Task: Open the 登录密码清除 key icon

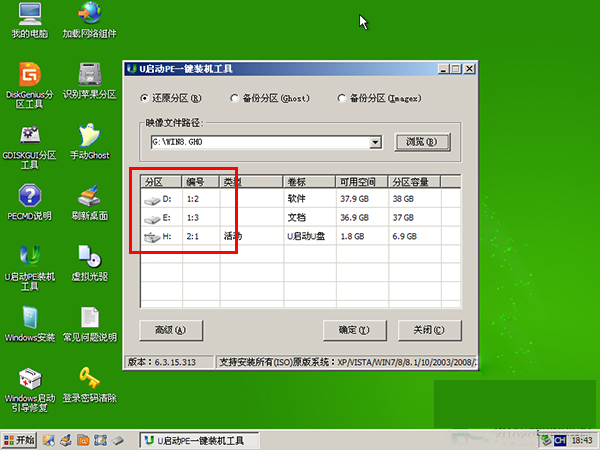Action: click(90, 385)
